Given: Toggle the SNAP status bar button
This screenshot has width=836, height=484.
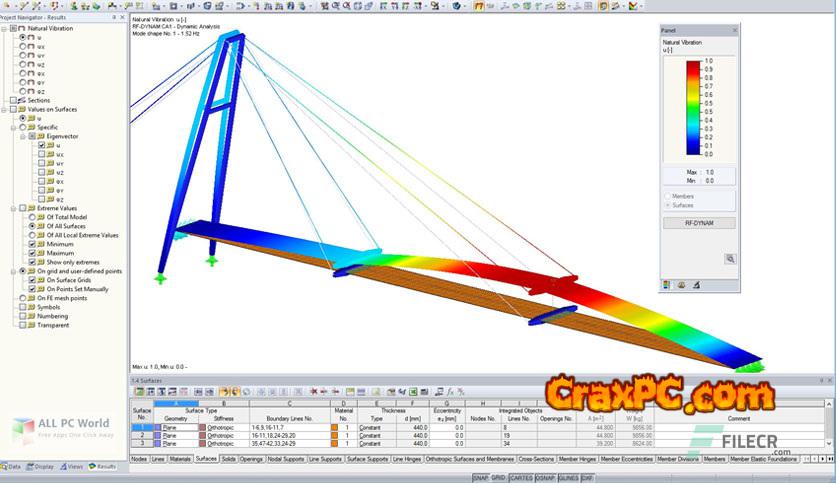Looking at the screenshot, I should click(482, 478).
